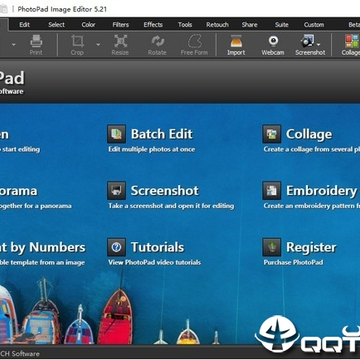
Task: Open the Edit tab
Action: [x=24, y=25]
